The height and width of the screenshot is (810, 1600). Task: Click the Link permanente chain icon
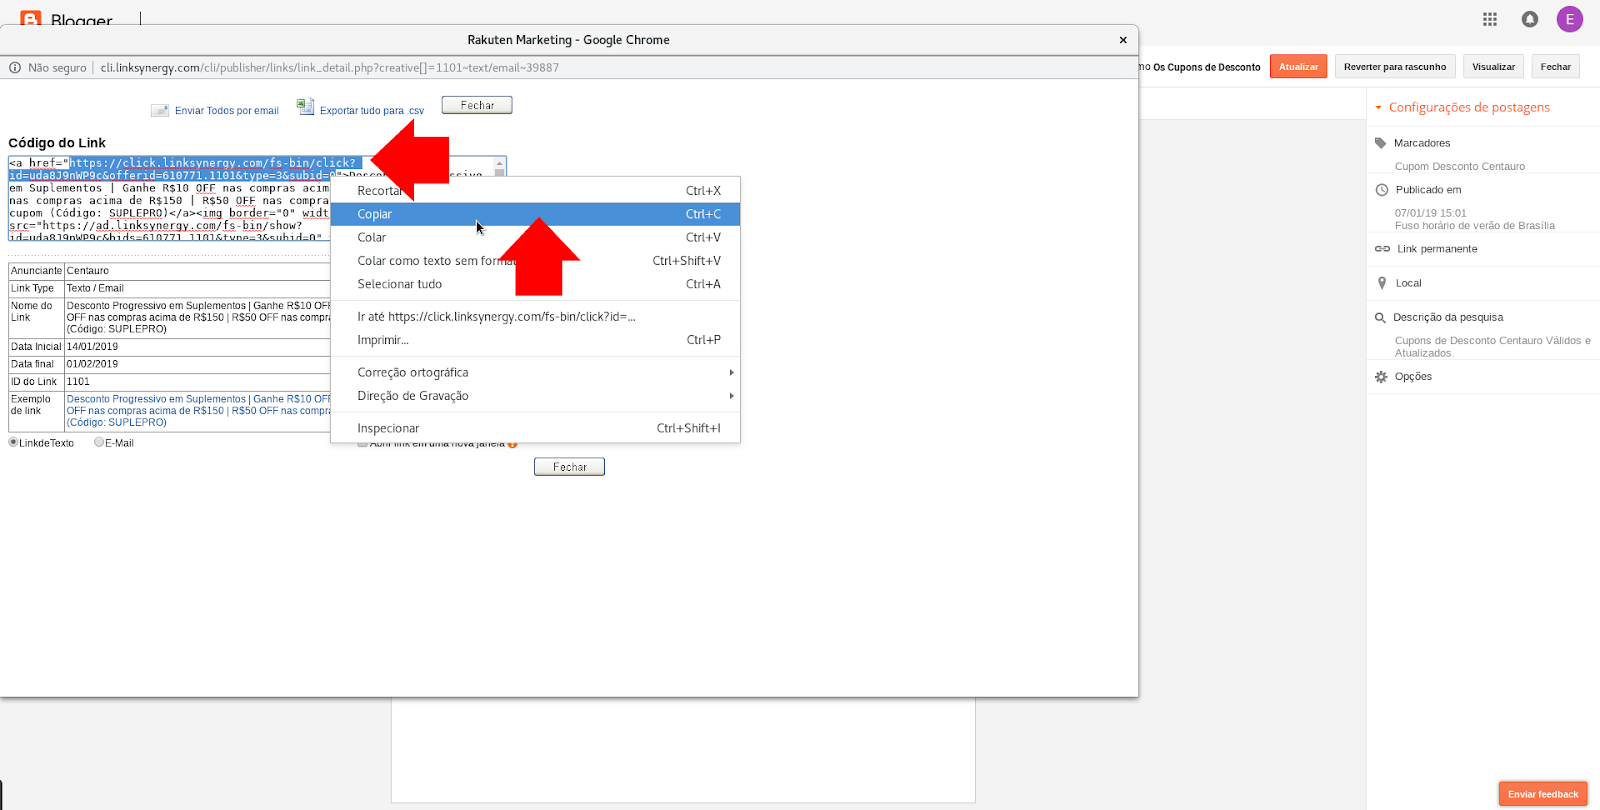(x=1382, y=249)
